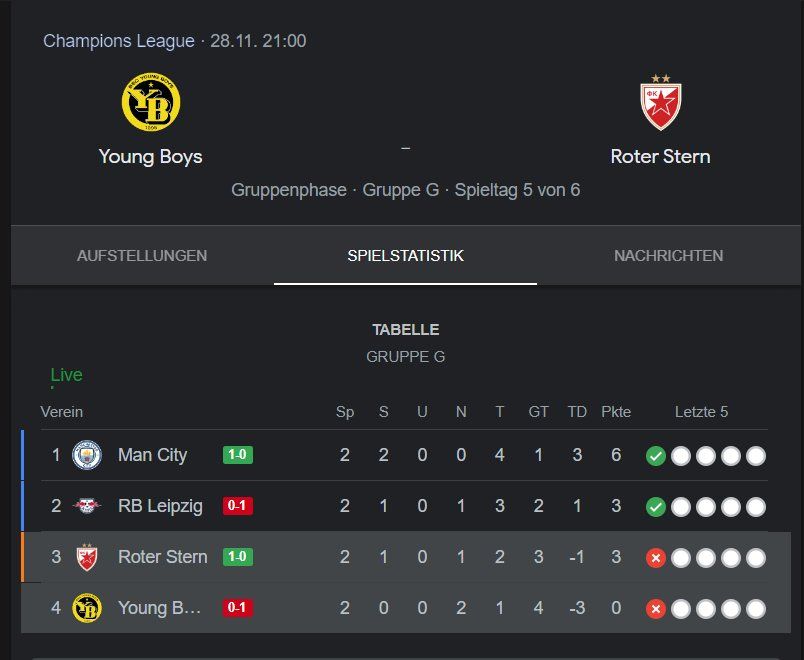The width and height of the screenshot is (804, 660).
Task: Click the Young Boys team name in header
Action: click(x=151, y=156)
